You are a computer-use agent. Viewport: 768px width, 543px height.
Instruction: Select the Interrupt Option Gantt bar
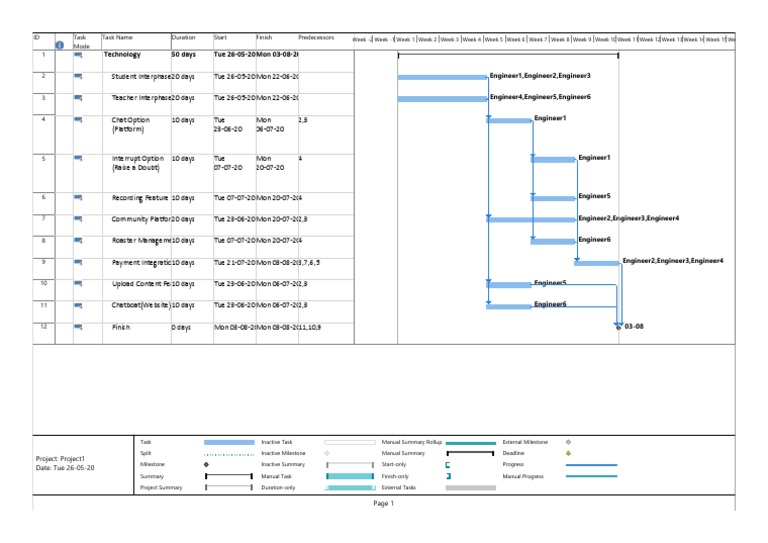pos(554,160)
